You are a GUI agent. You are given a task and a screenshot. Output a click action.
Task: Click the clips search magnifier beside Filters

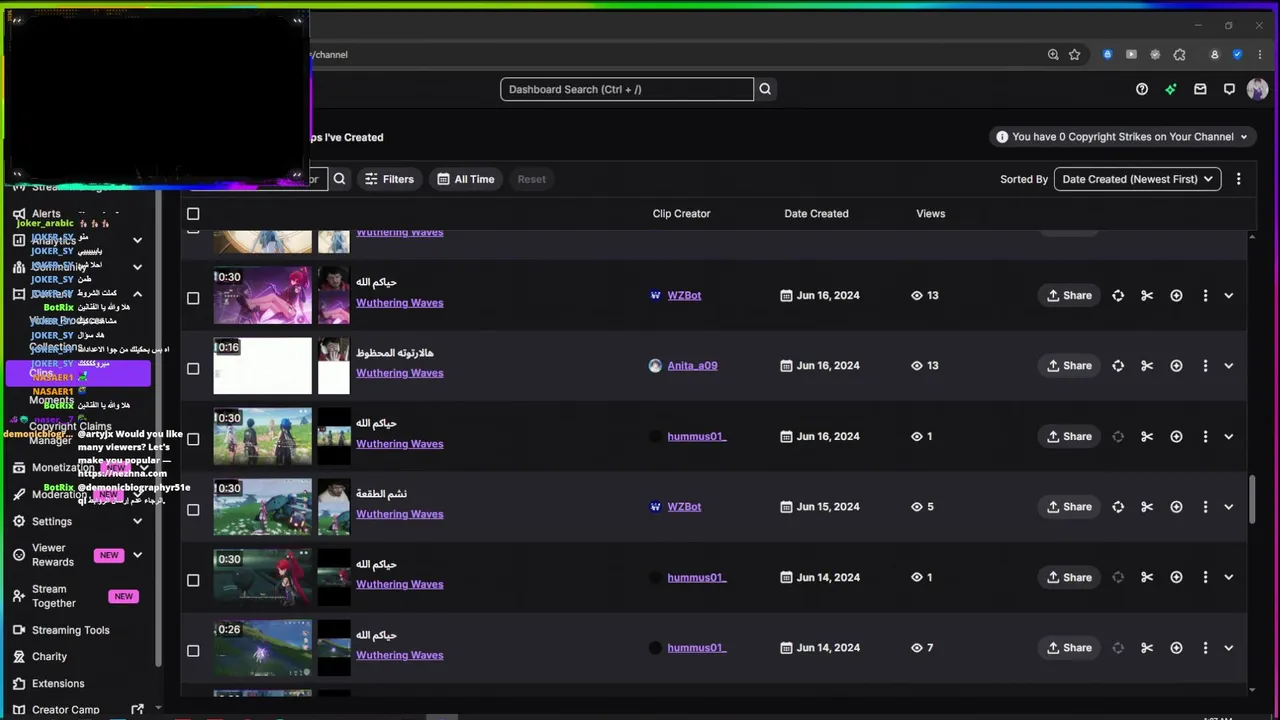(340, 179)
